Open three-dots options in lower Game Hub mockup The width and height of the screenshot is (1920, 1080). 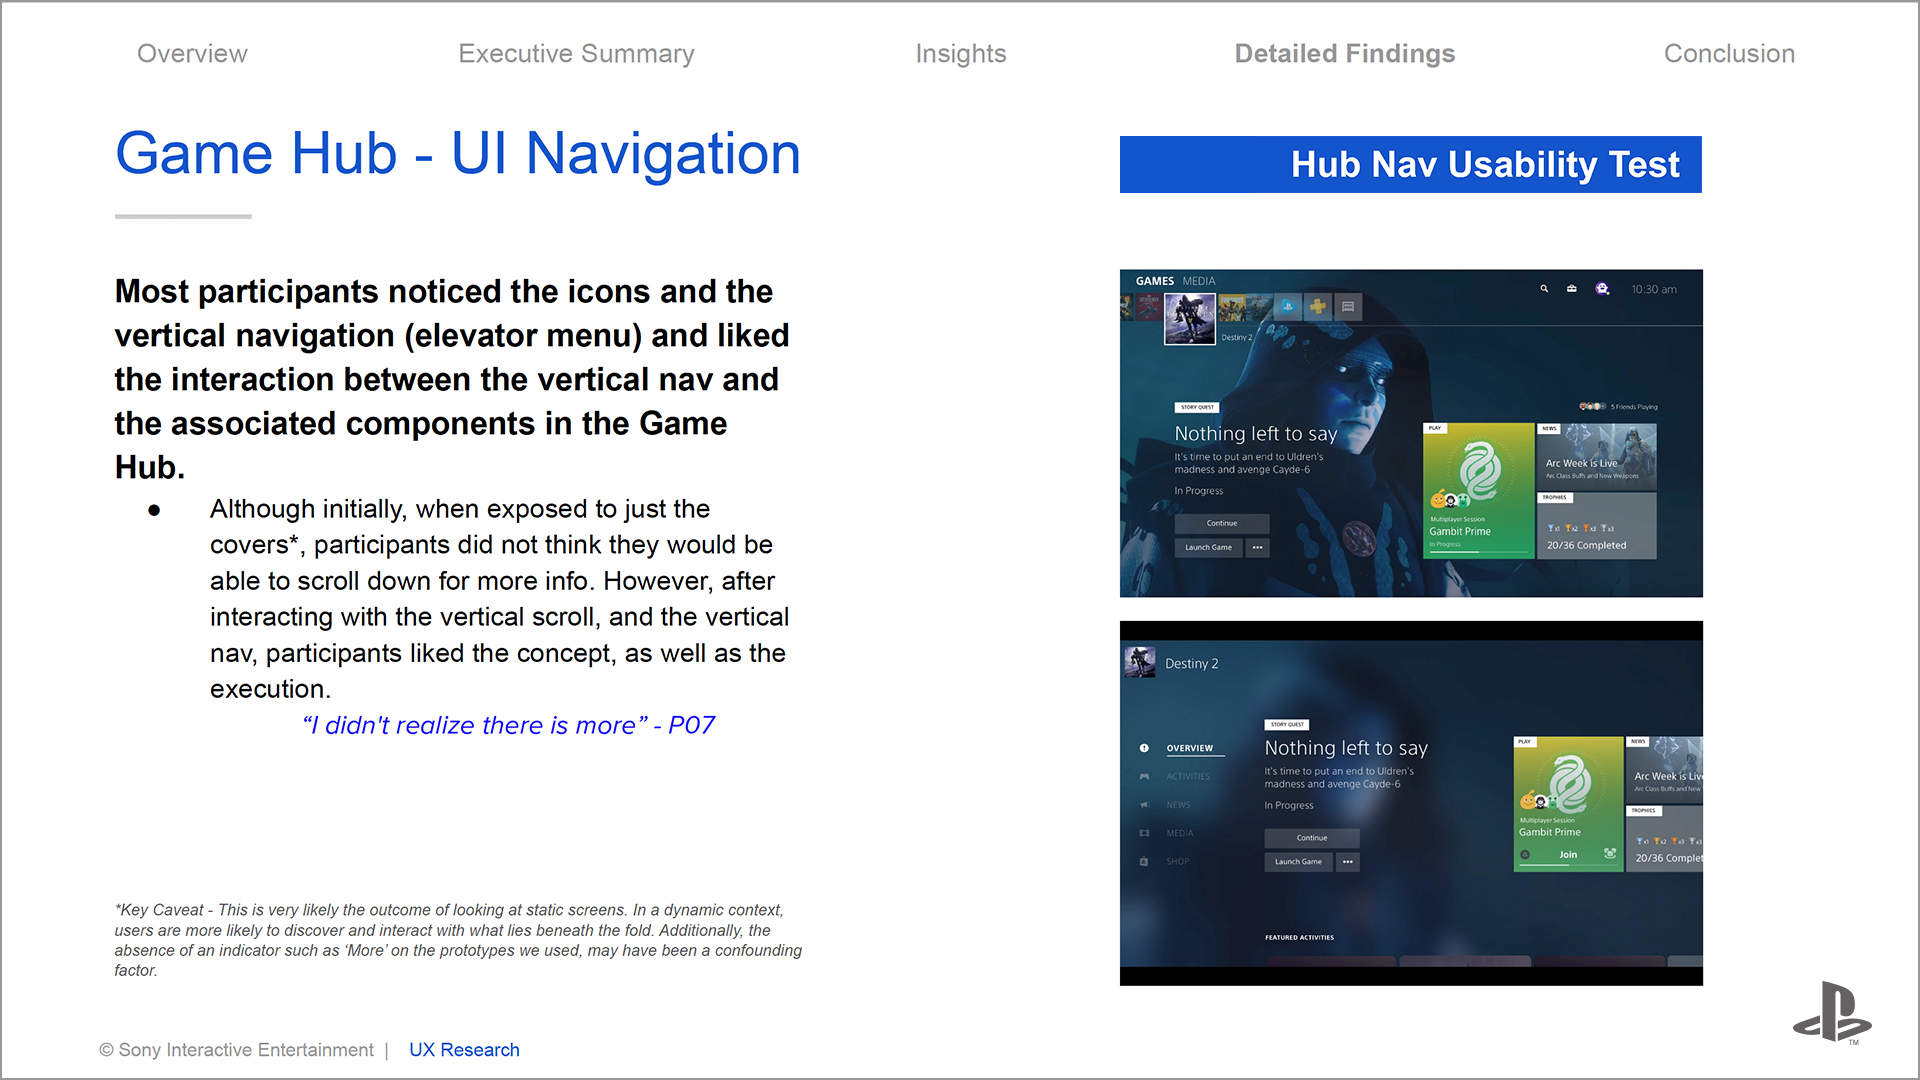1348,862
